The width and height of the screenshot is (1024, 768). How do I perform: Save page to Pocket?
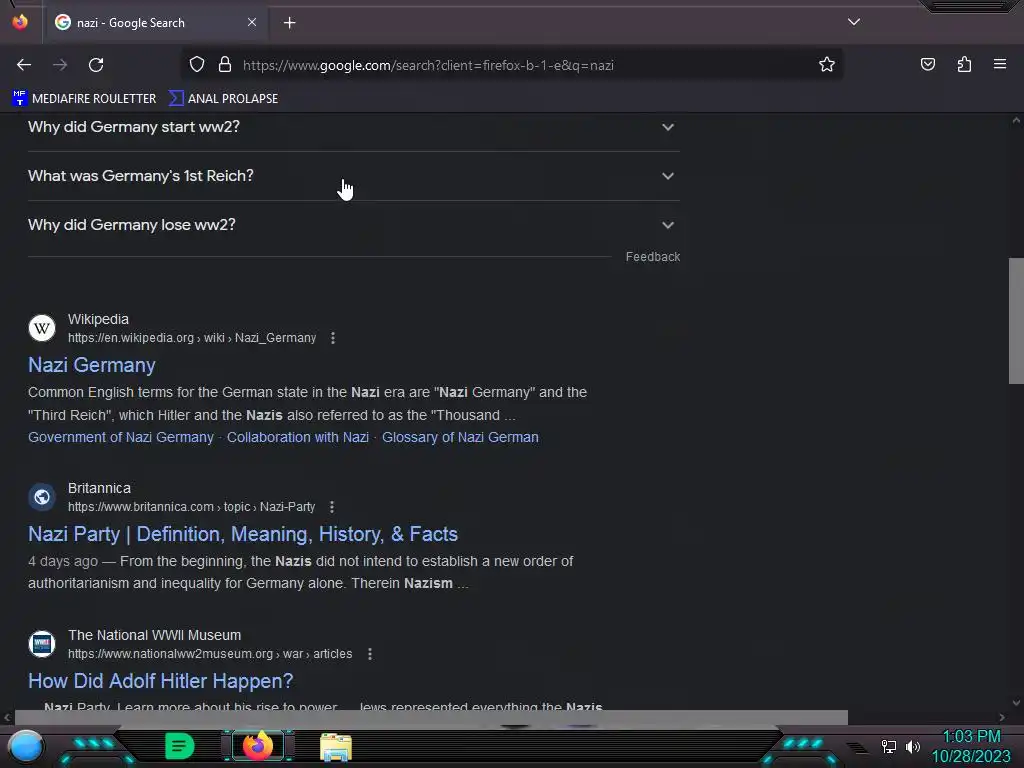coord(927,65)
